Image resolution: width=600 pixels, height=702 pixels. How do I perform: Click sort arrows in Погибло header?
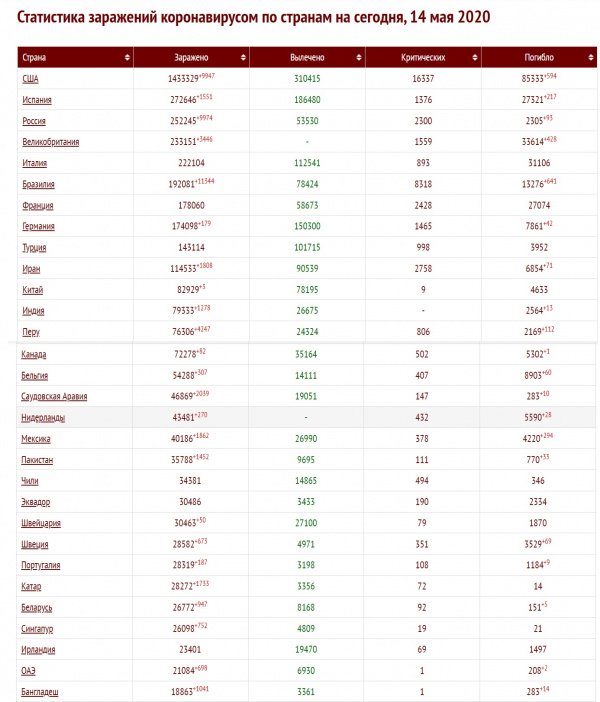[591, 58]
